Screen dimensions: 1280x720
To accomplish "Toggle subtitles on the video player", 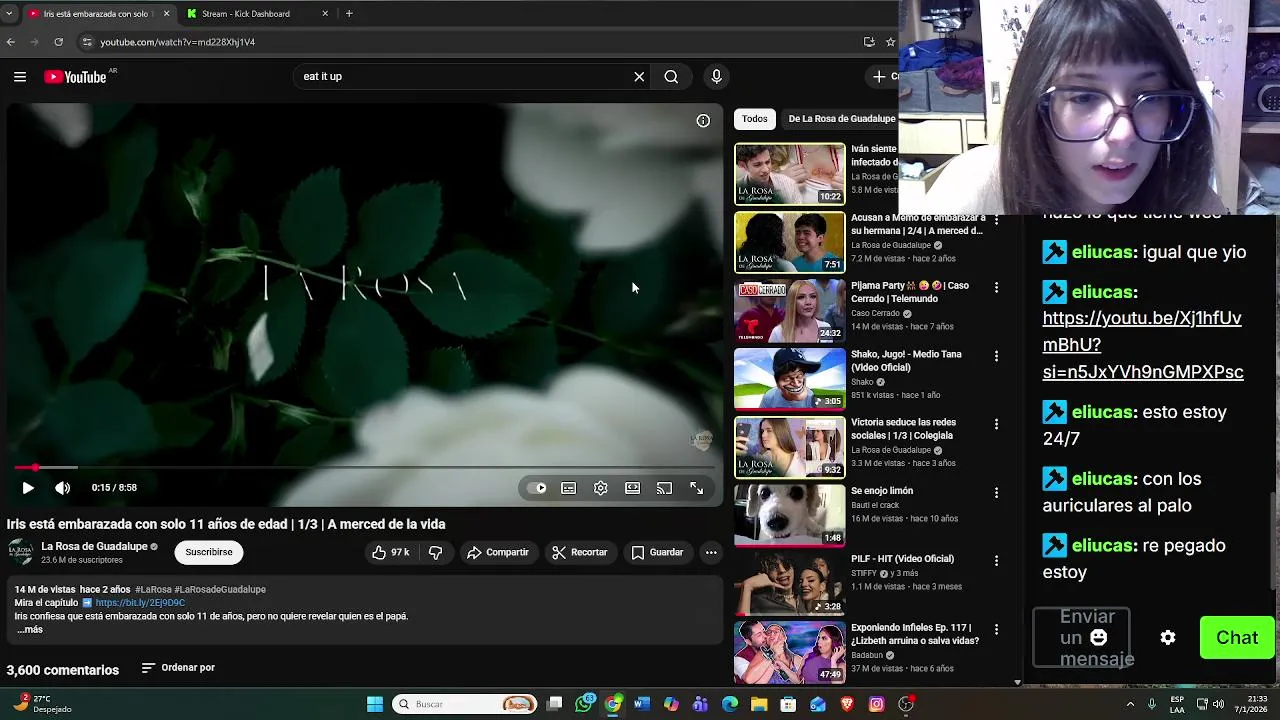I will [x=568, y=488].
